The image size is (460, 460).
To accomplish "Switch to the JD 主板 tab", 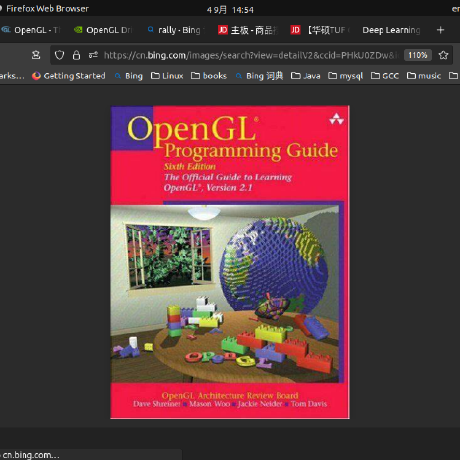I will tap(247, 30).
